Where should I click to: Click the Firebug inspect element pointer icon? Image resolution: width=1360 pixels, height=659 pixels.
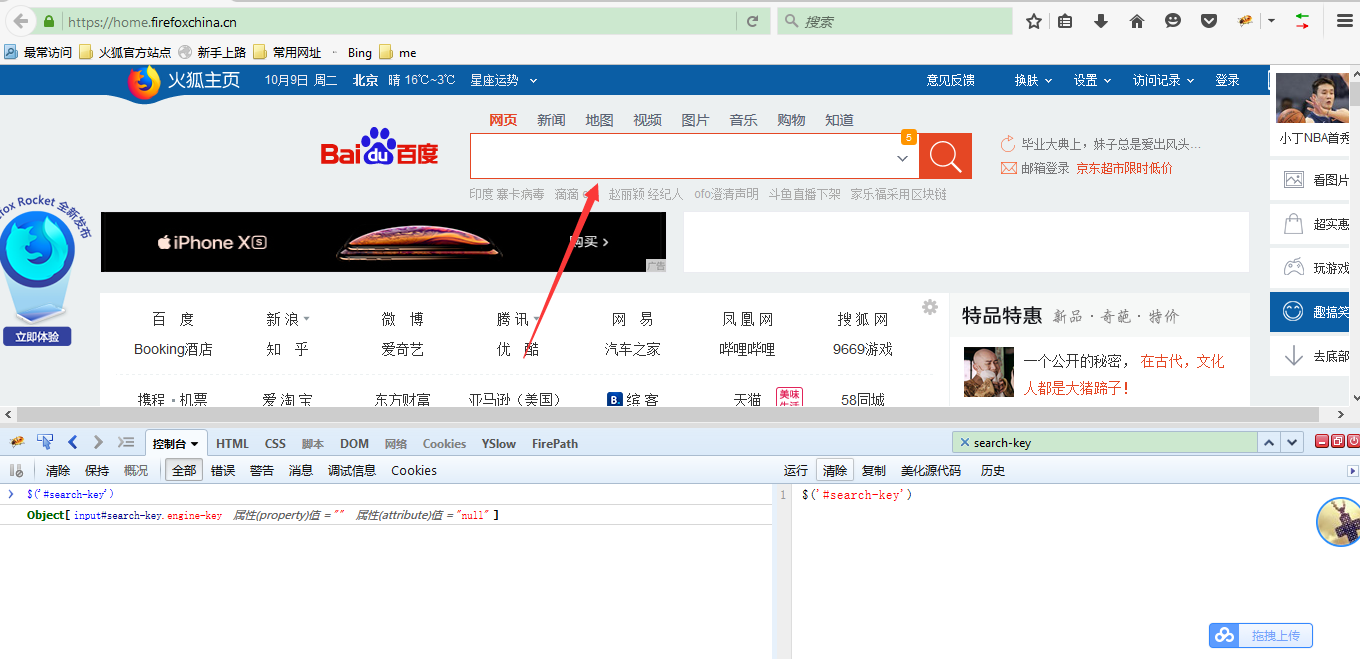click(x=45, y=442)
